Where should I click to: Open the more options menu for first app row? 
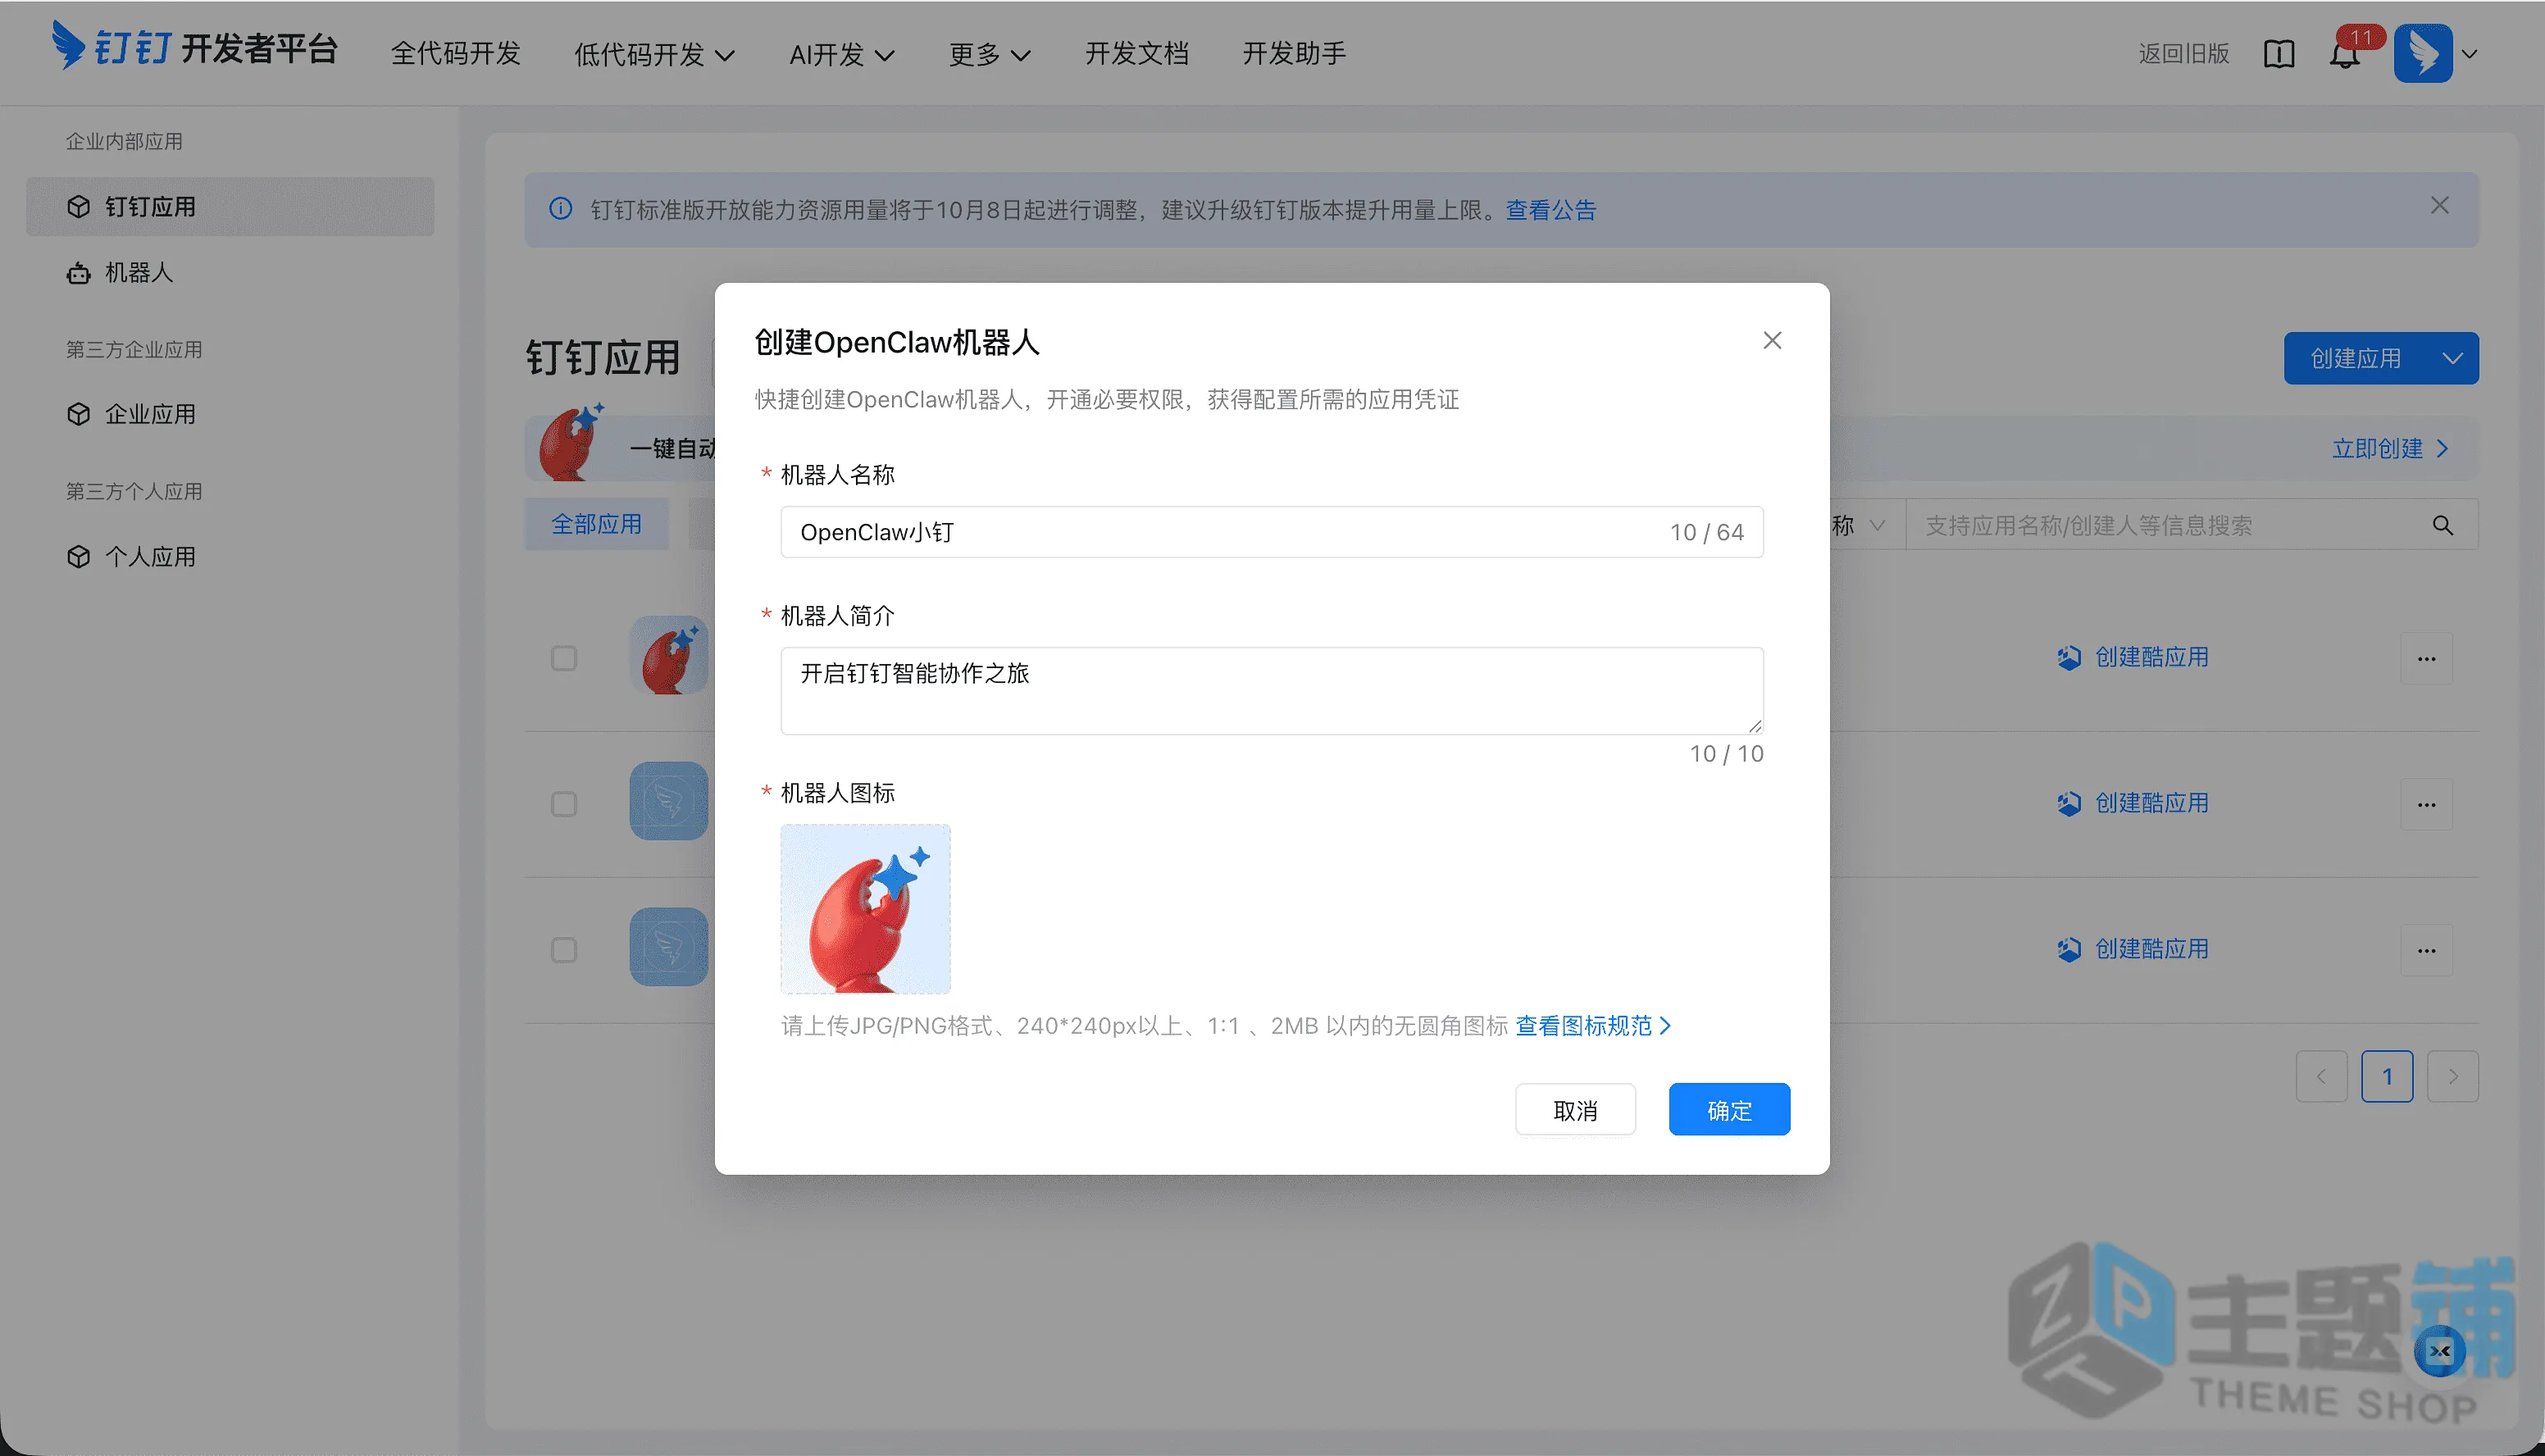[x=2426, y=658]
